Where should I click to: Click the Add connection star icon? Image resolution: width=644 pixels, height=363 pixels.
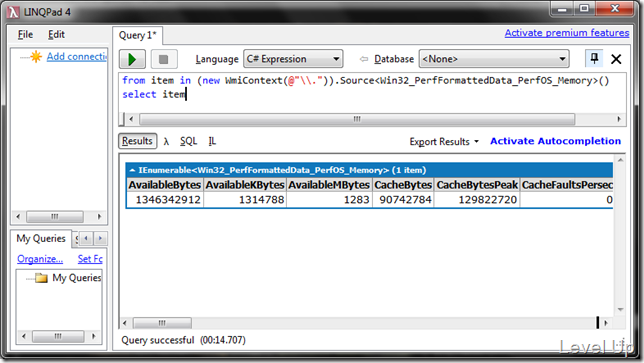coord(36,57)
